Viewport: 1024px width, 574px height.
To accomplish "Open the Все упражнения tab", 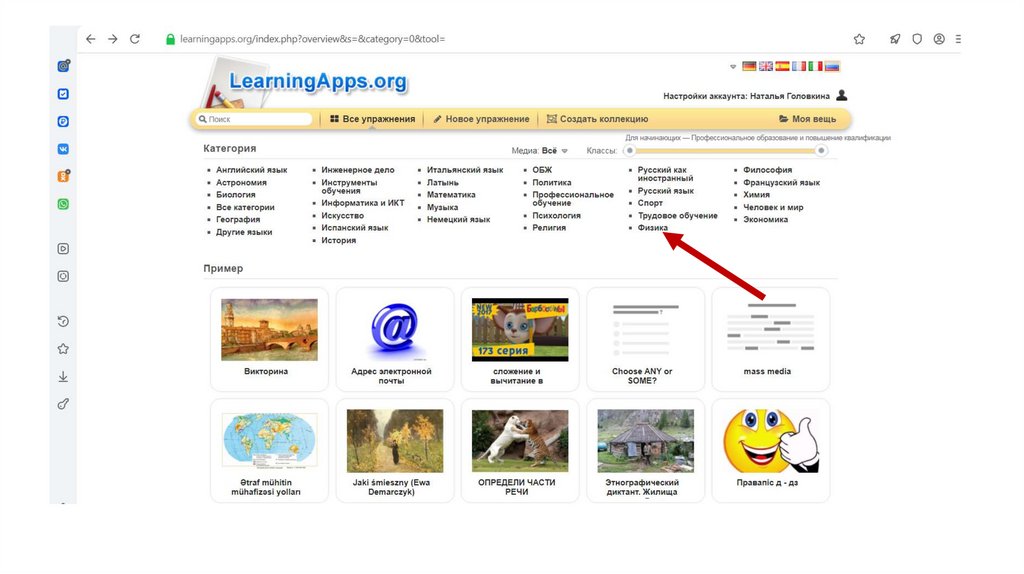I will click(x=372, y=119).
